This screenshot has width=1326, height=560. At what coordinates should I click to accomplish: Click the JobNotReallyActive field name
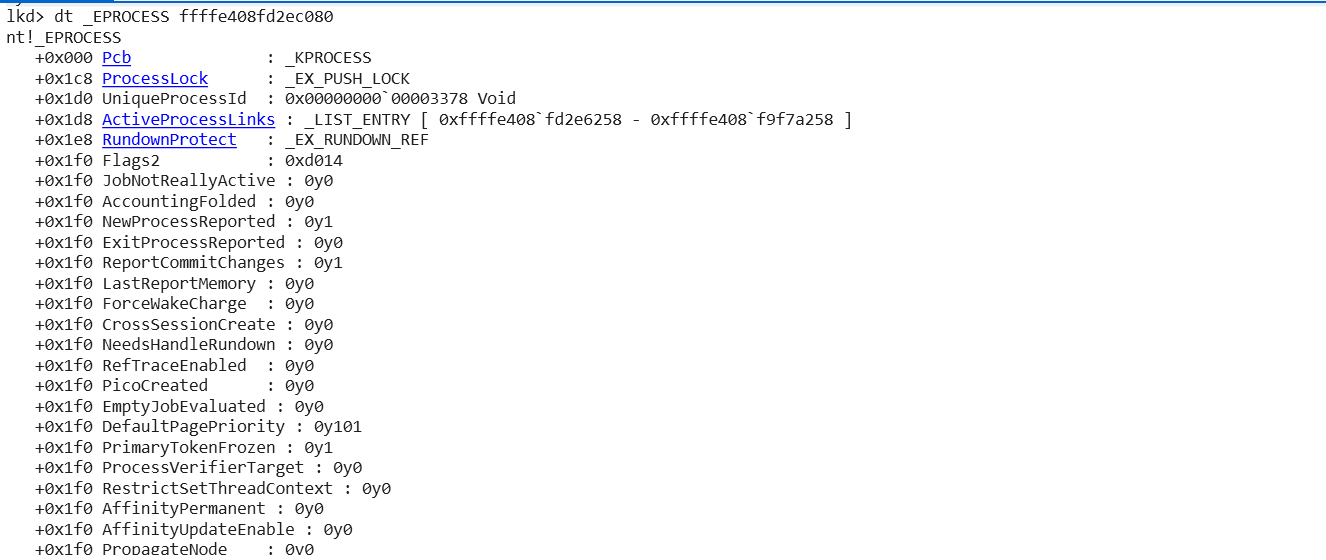188,181
